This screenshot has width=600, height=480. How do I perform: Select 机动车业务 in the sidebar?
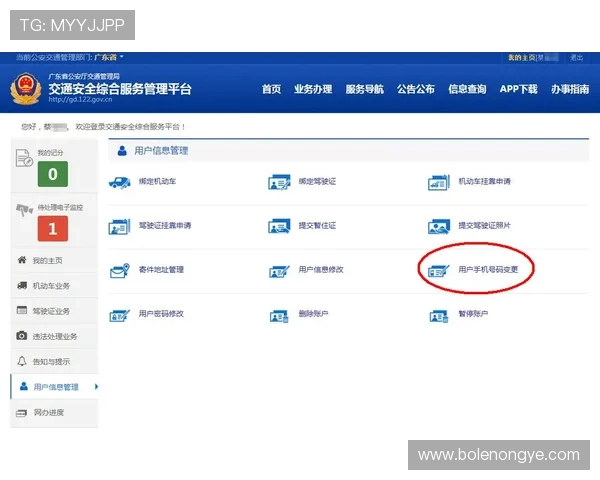[x=54, y=286]
